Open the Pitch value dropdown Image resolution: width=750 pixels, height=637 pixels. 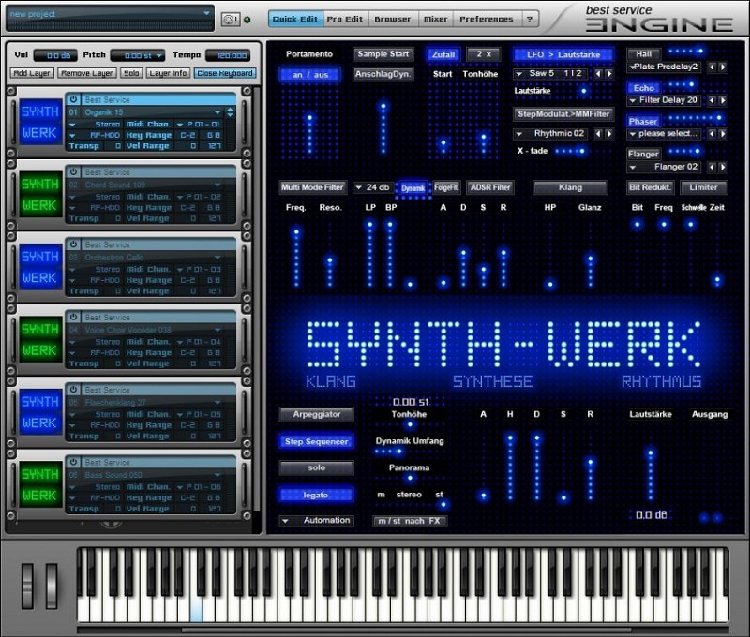[159, 55]
